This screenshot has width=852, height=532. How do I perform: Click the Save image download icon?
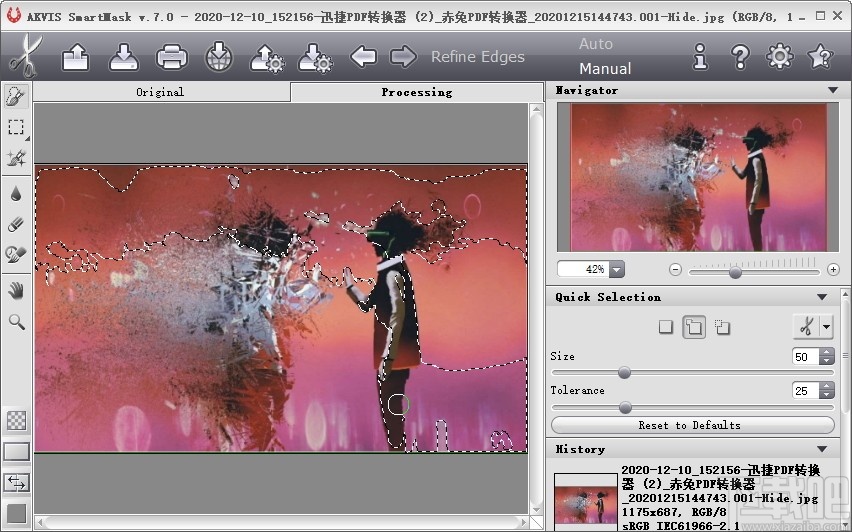(x=124, y=57)
